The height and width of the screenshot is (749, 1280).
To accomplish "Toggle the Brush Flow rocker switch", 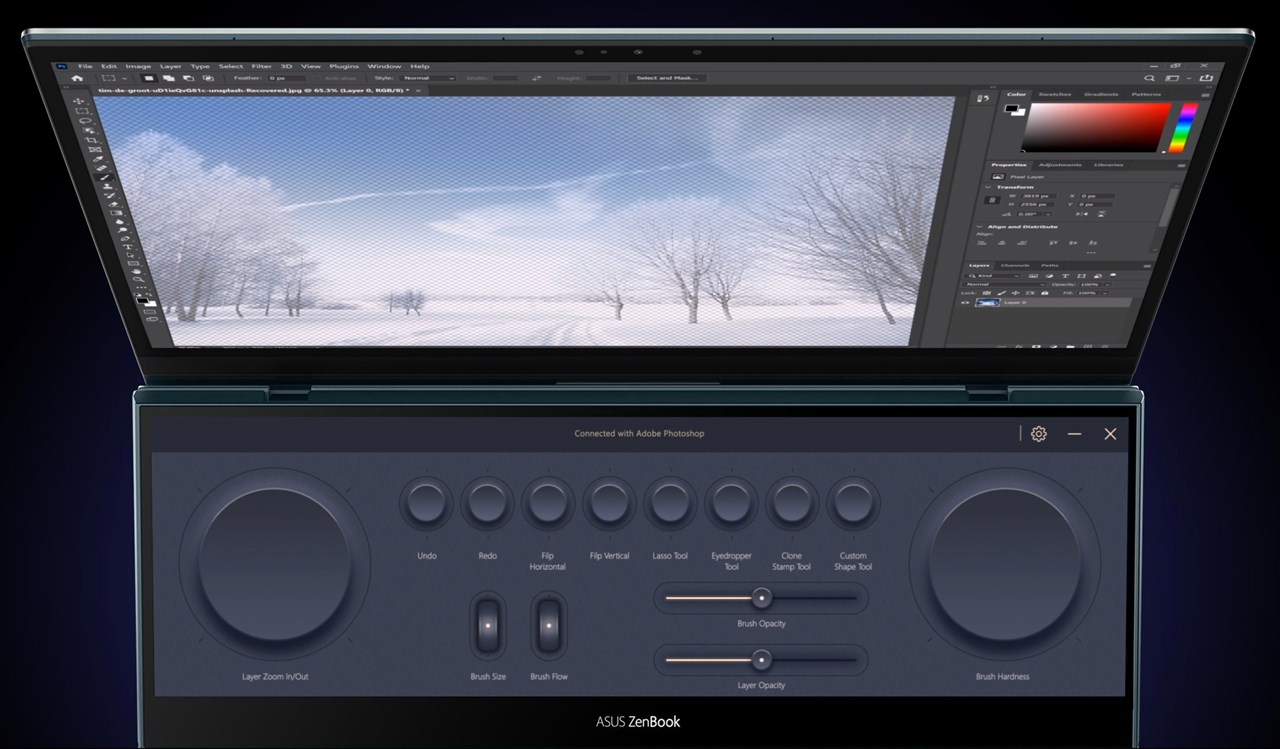I will (x=548, y=625).
